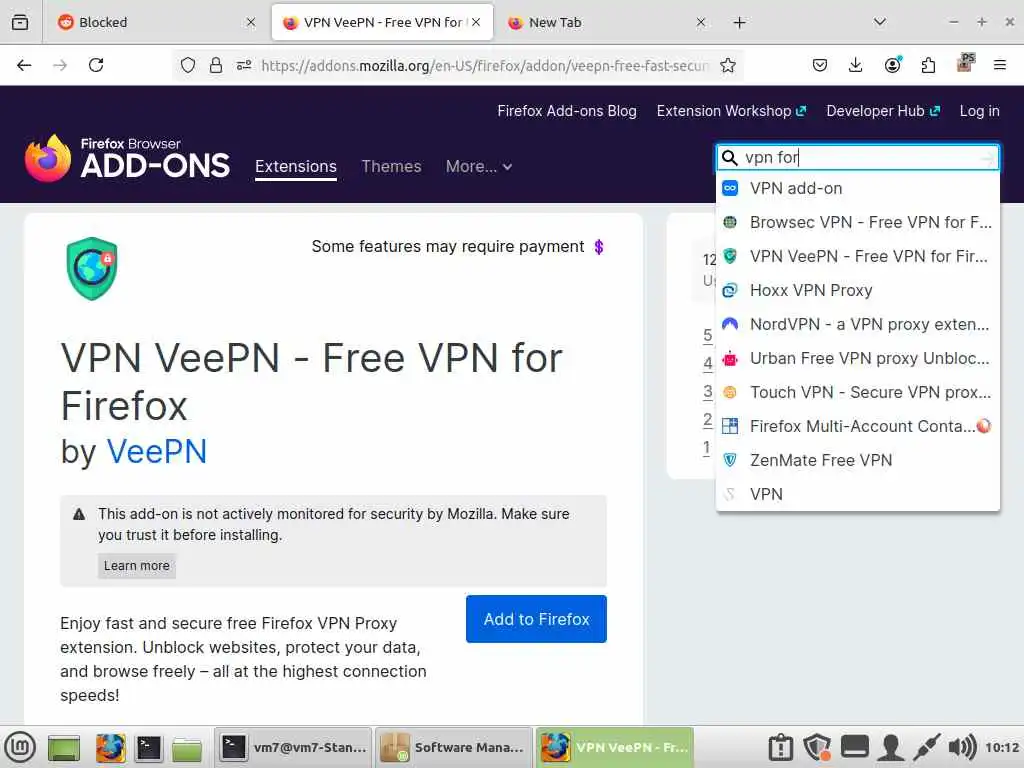Select Touch VPN suggestion

pyautogui.click(x=857, y=392)
